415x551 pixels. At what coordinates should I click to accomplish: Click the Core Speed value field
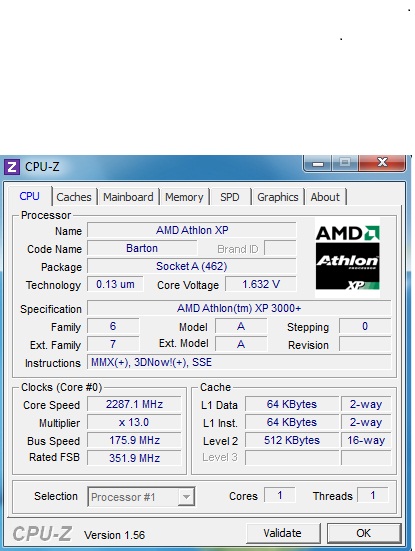pyautogui.click(x=134, y=404)
